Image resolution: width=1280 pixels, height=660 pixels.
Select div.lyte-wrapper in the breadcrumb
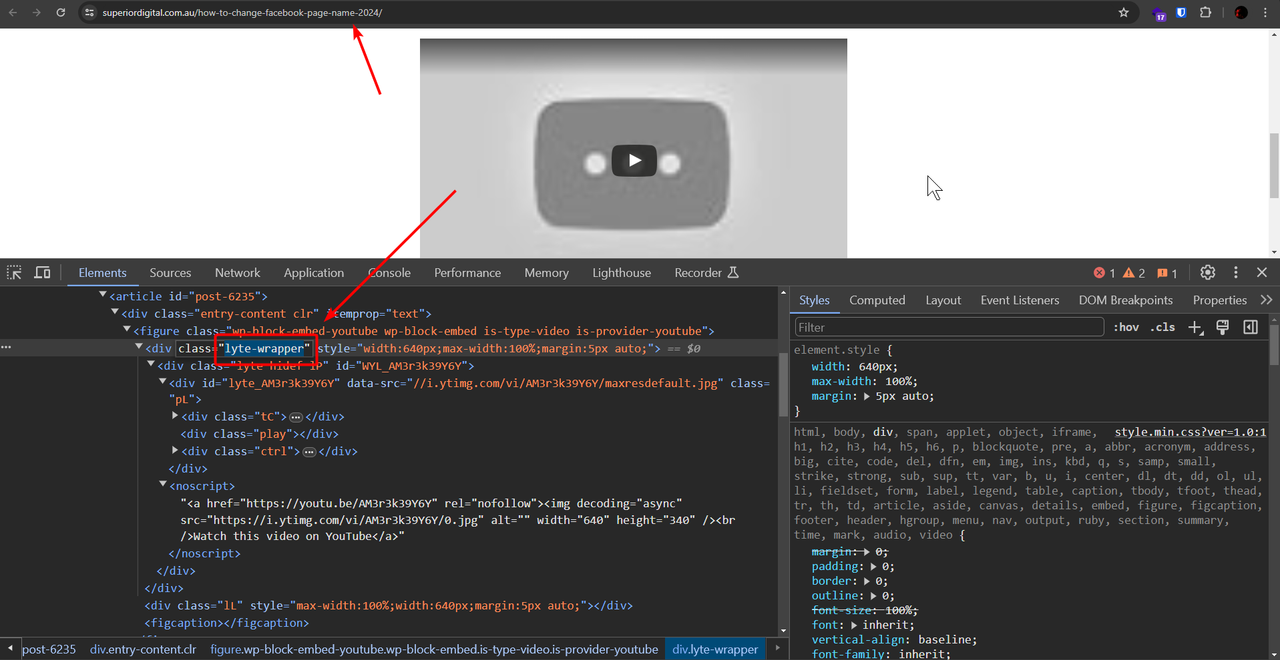click(715, 649)
